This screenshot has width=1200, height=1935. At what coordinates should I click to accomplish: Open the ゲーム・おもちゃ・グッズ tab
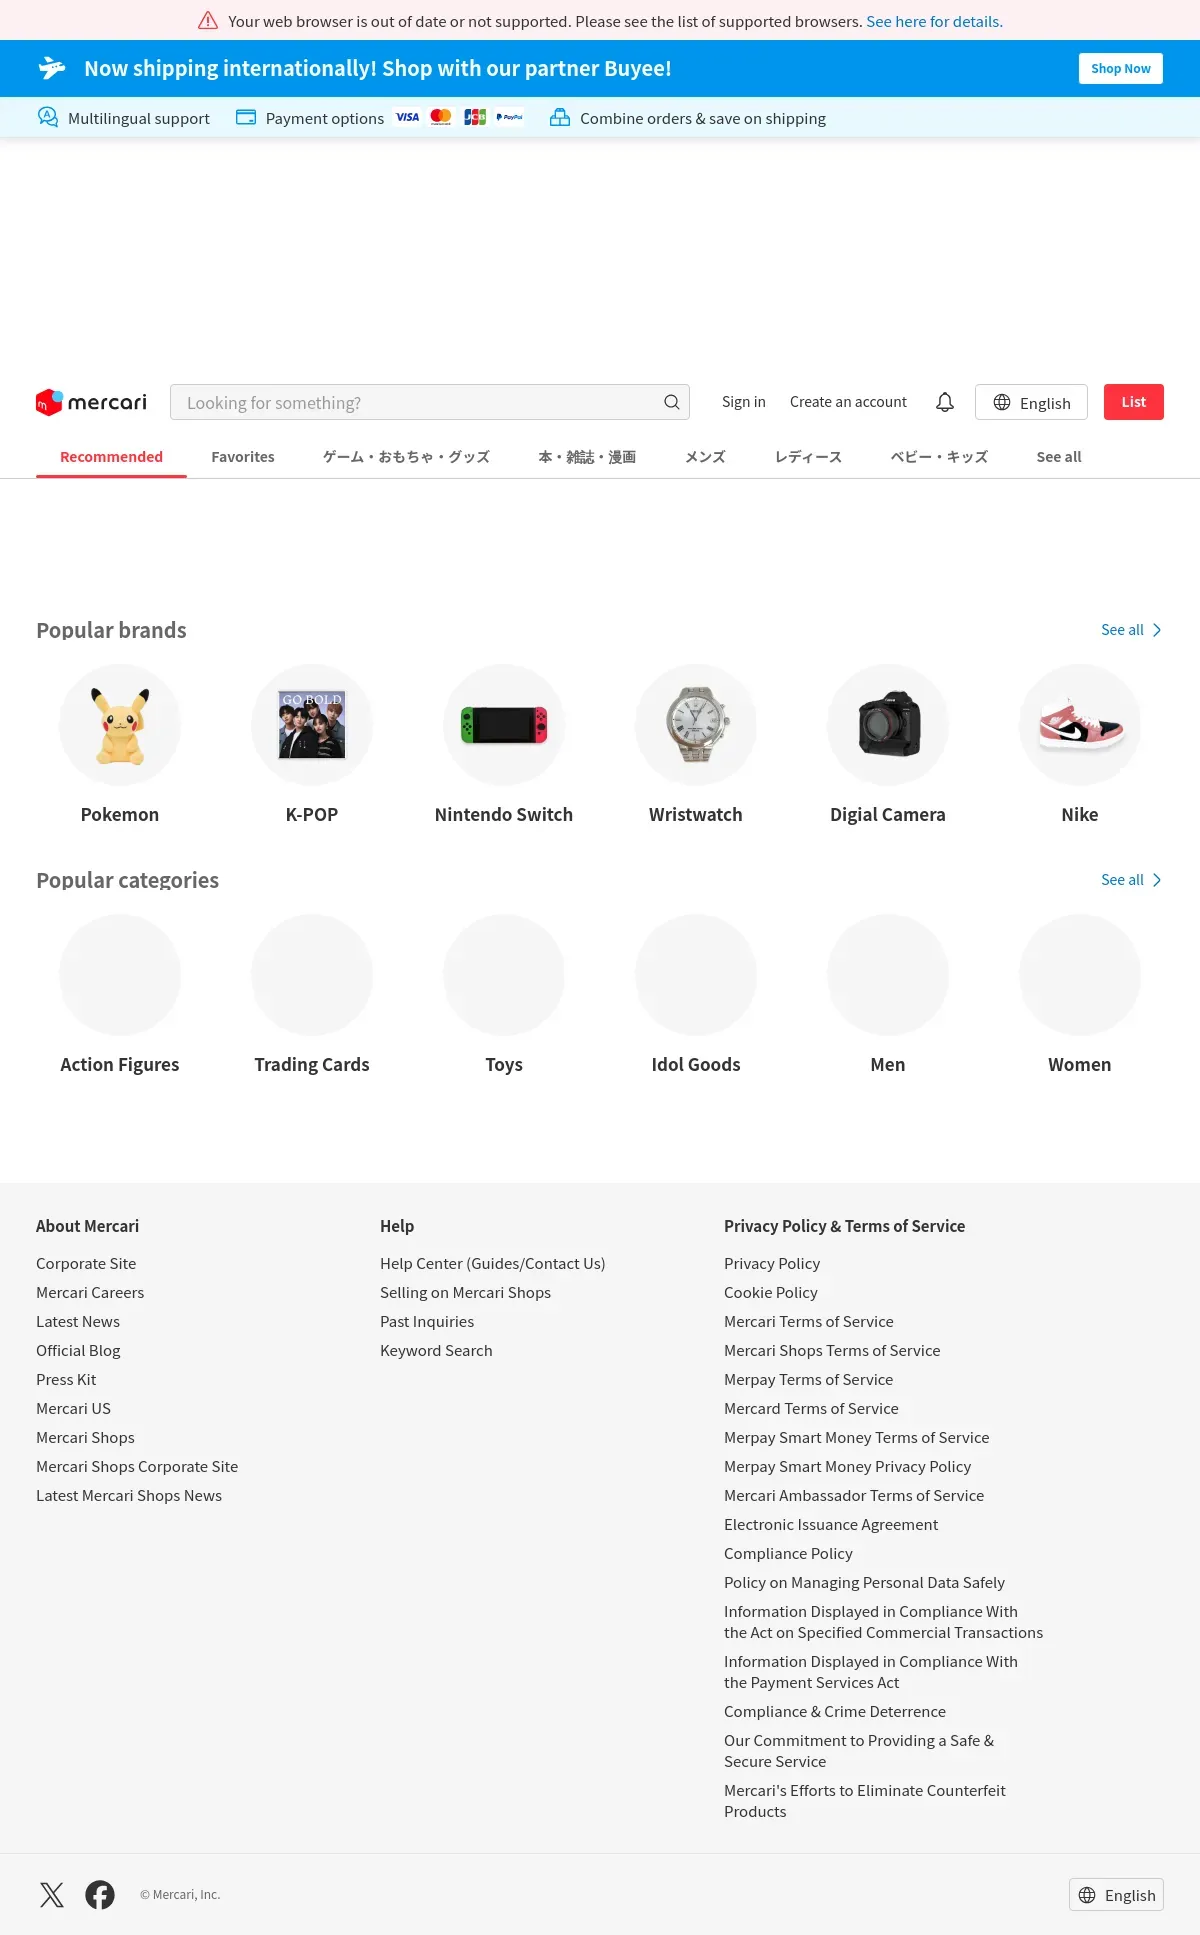click(x=406, y=457)
